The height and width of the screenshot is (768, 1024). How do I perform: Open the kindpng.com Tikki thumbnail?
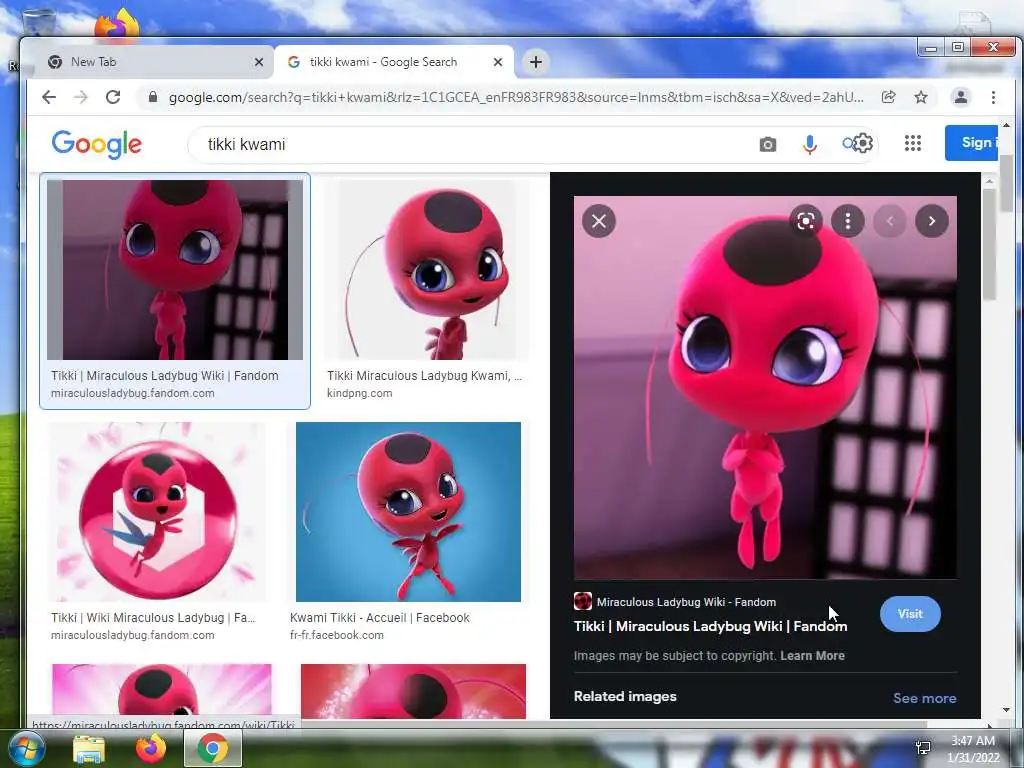pyautogui.click(x=426, y=270)
